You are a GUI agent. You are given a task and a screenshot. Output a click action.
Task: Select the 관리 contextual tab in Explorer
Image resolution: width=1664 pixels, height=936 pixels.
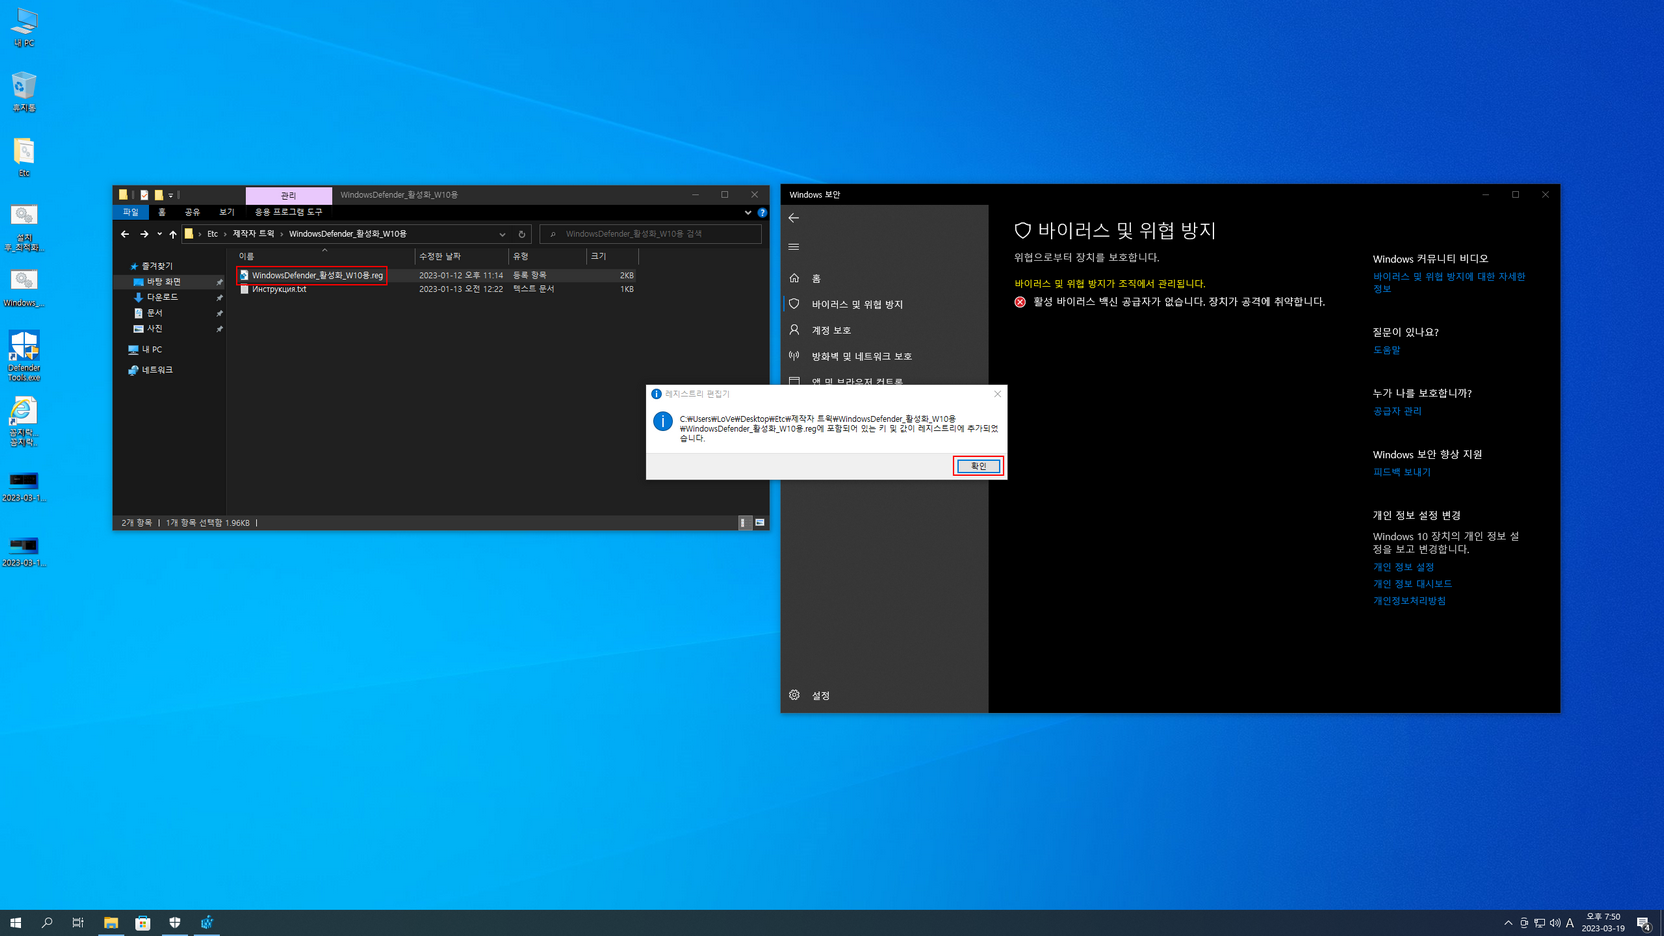point(289,195)
